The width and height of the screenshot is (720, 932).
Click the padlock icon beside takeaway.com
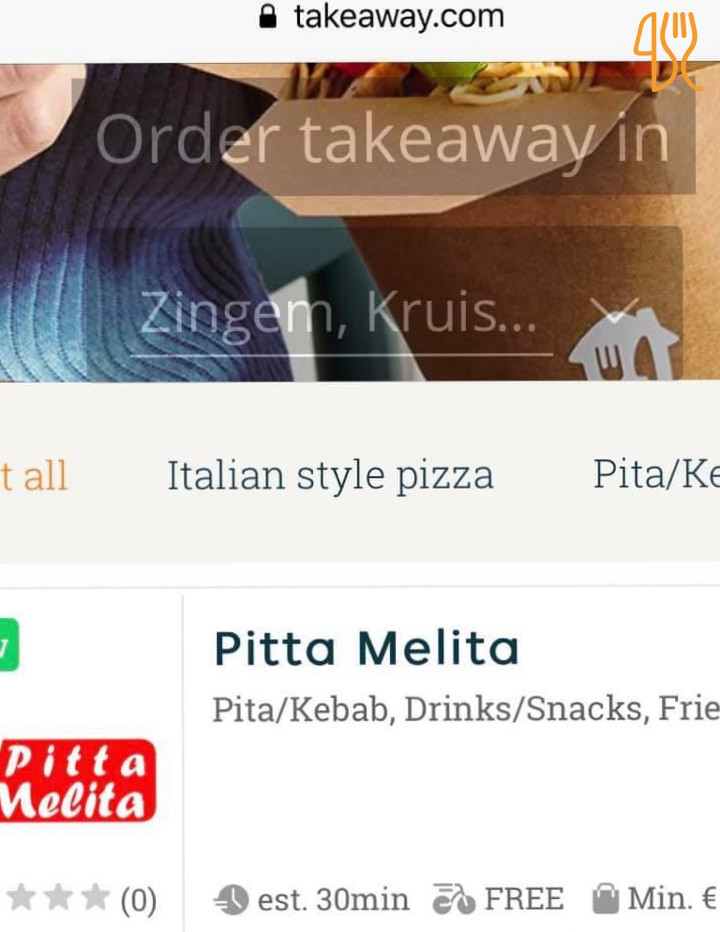(x=268, y=17)
